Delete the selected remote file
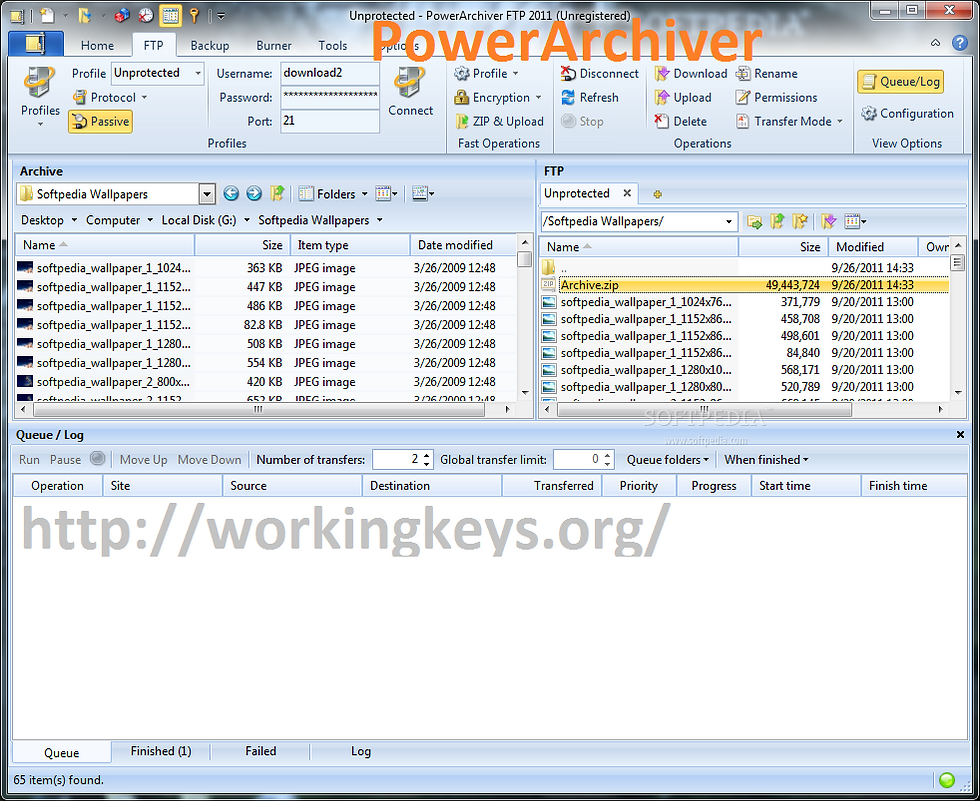Screen dimensions: 980x801 click(681, 121)
